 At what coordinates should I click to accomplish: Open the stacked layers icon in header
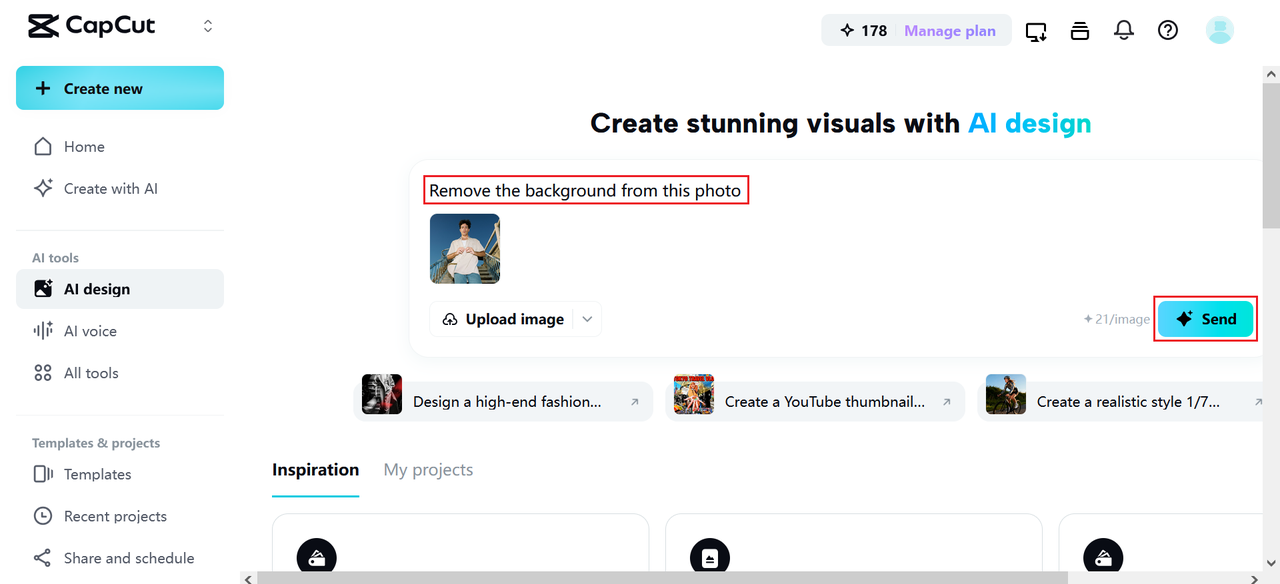(1080, 30)
